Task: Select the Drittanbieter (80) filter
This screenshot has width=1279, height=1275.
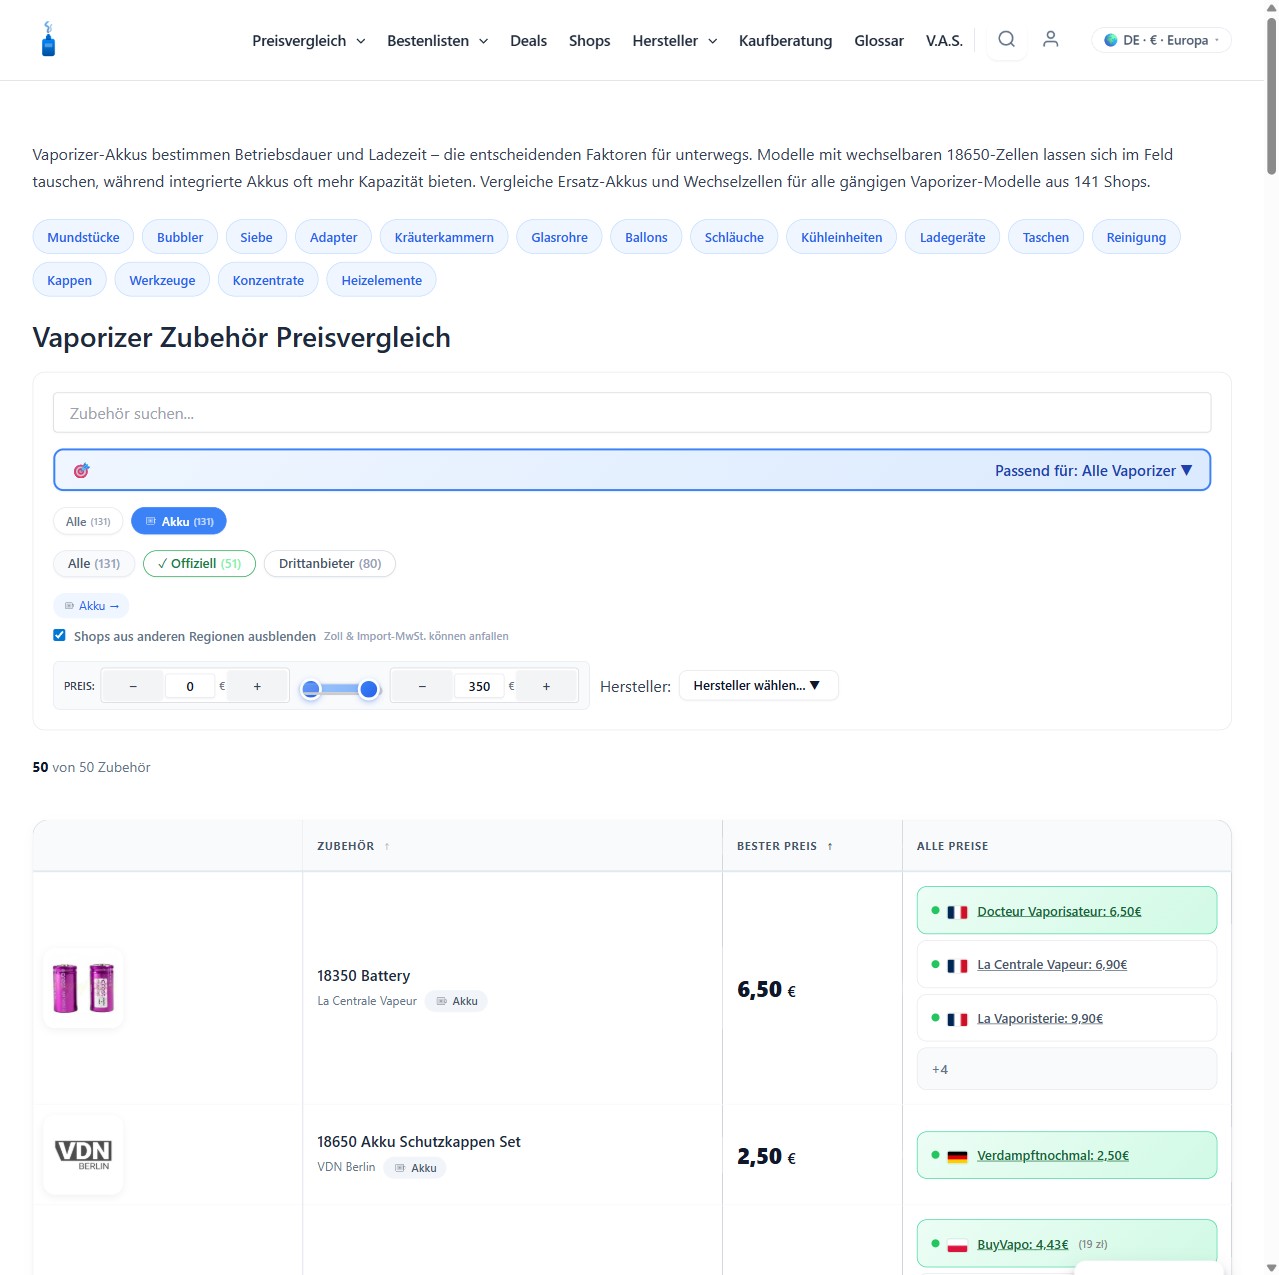Action: 329,564
